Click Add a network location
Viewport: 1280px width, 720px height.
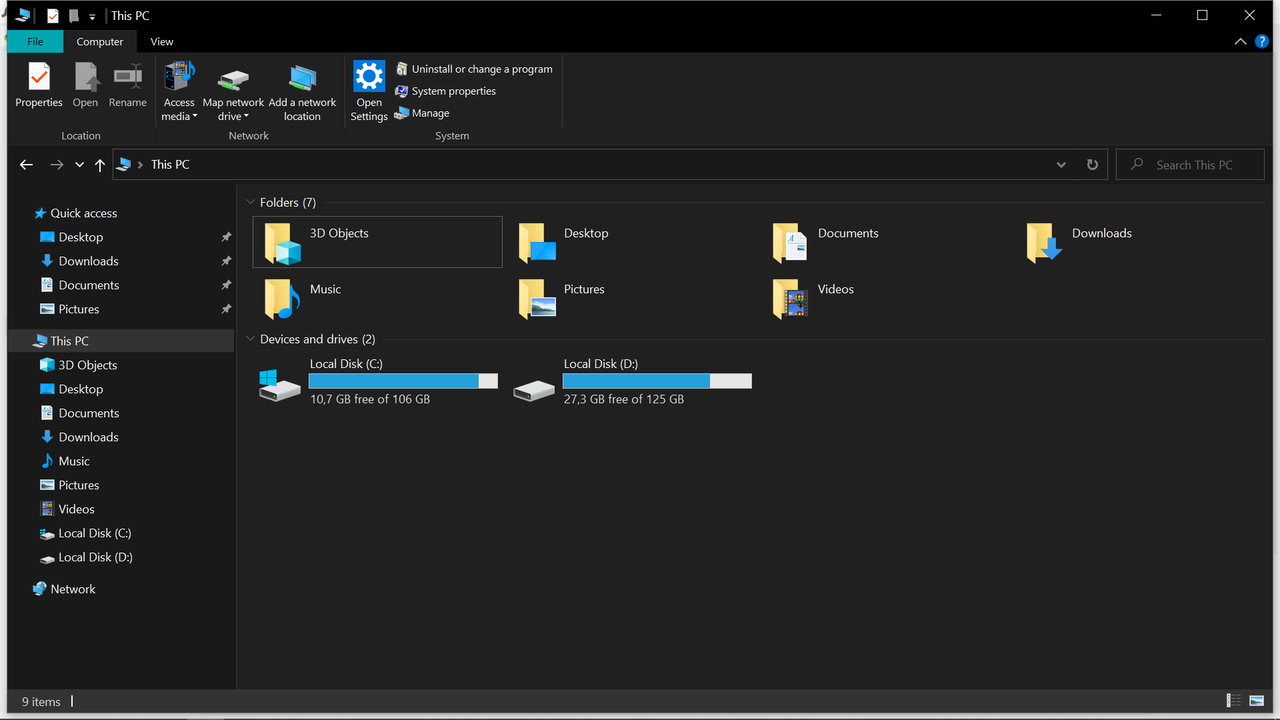coord(302,91)
